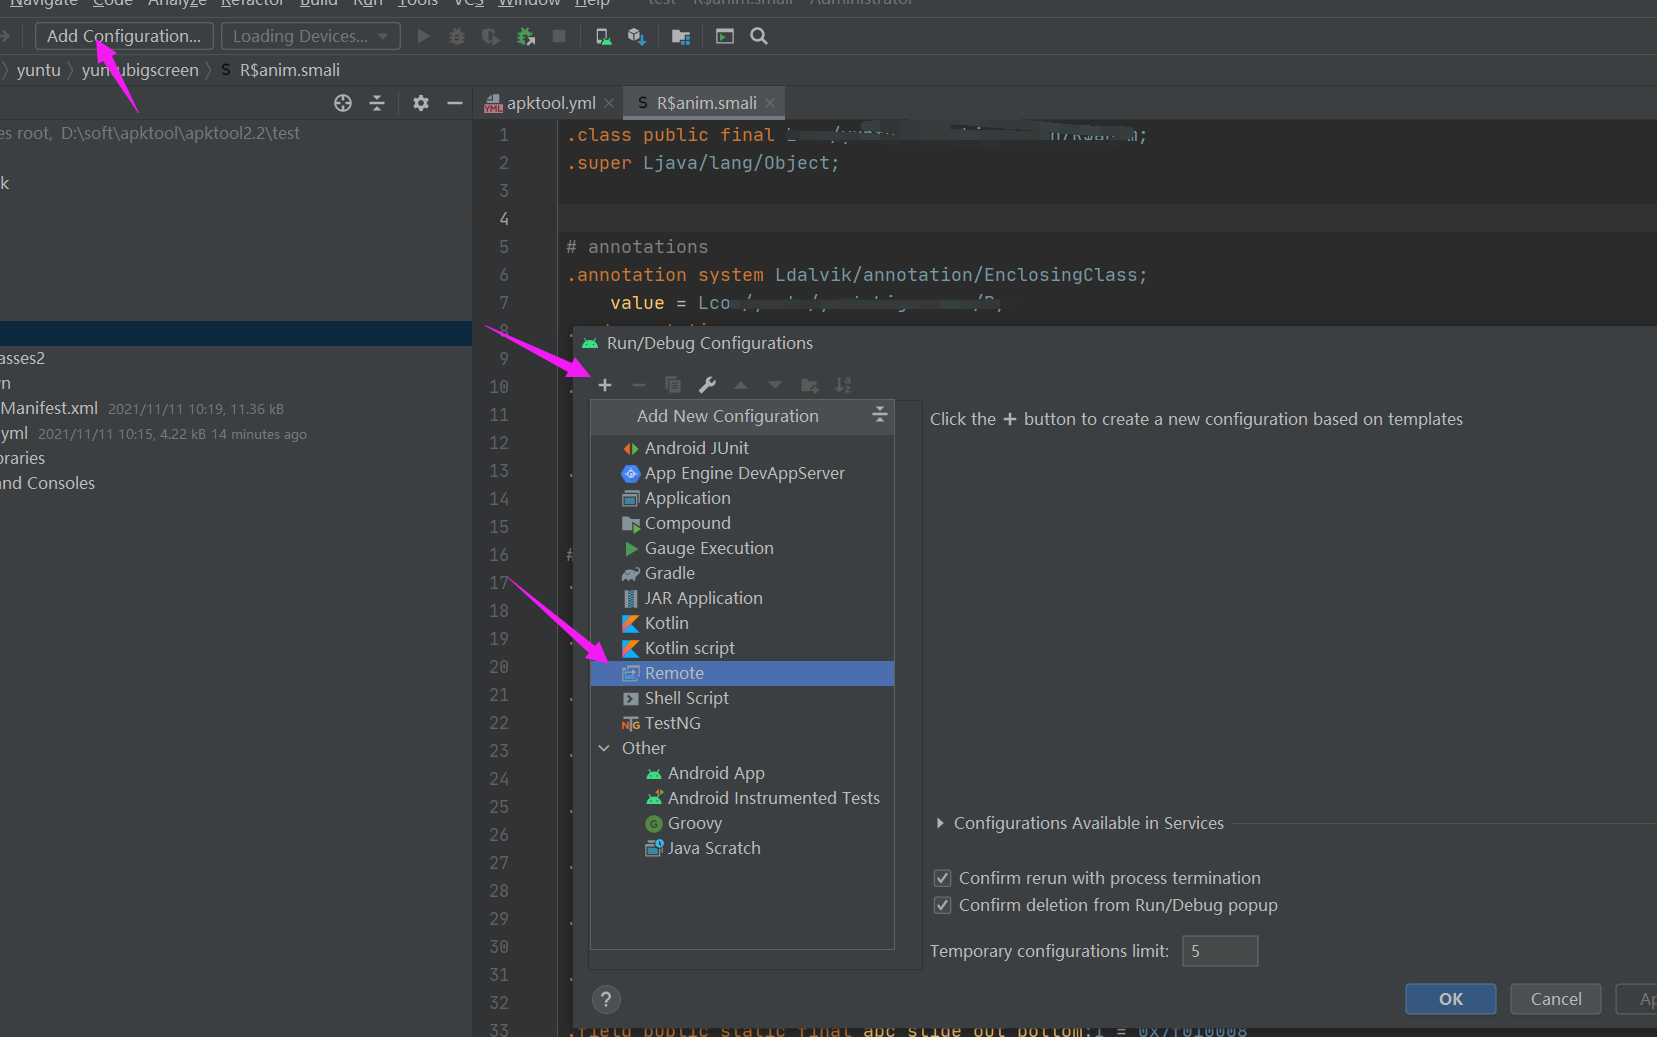Click the Sync Project with Gradle Files icon
The width and height of the screenshot is (1657, 1037).
point(637,36)
